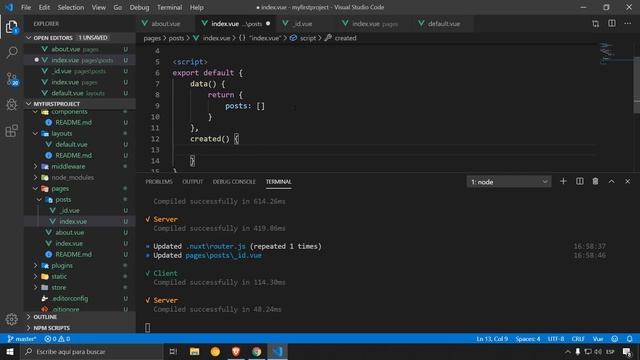Click the master branch in status bar

22,339
